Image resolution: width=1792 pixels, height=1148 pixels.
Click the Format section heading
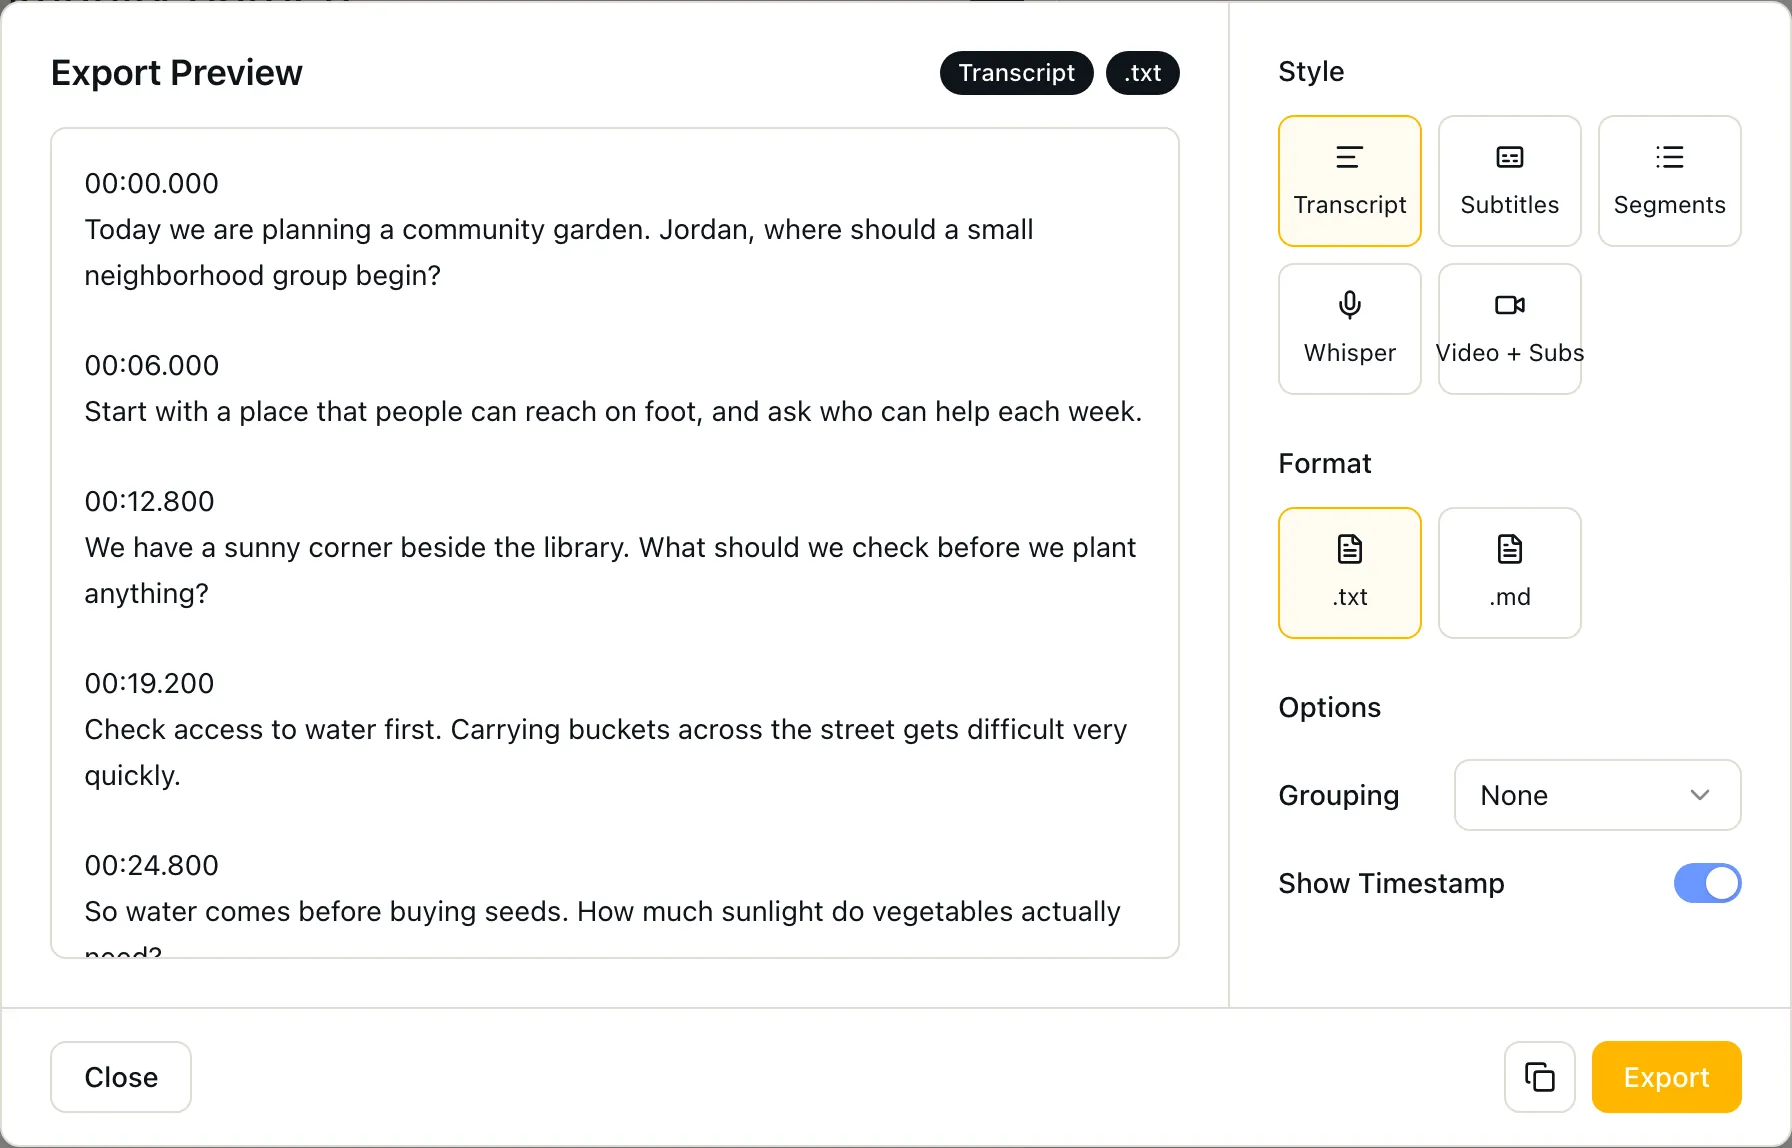[1324, 463]
